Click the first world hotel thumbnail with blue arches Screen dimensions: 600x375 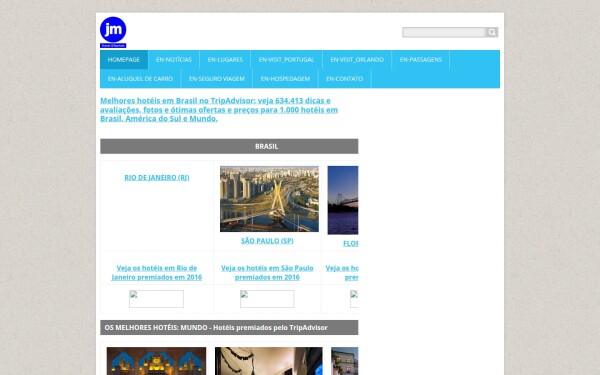tap(156, 361)
